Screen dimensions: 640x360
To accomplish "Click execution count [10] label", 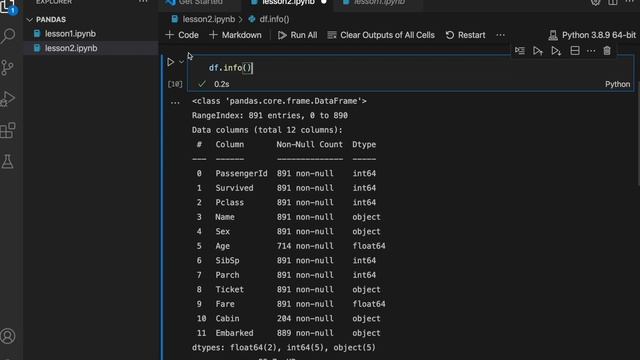I will [x=175, y=84].
